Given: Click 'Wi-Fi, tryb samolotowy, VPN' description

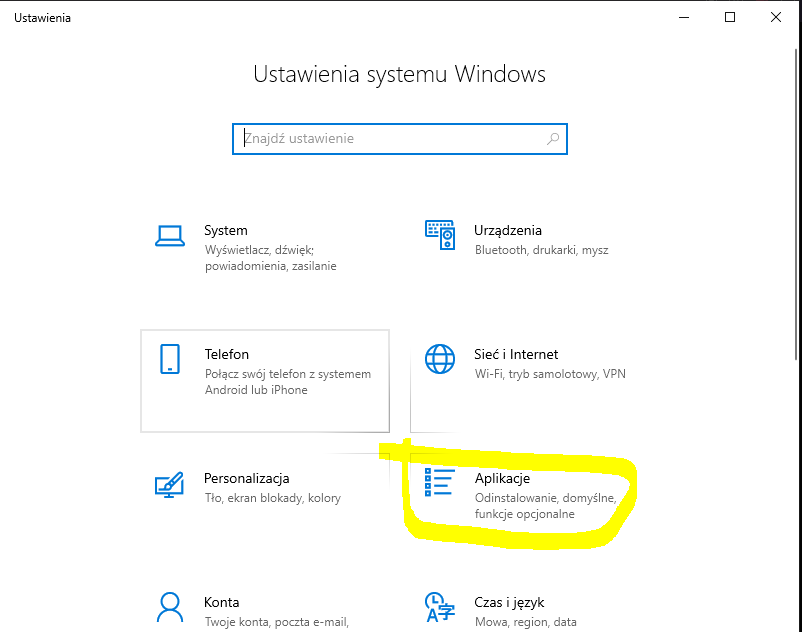Looking at the screenshot, I should pos(550,374).
